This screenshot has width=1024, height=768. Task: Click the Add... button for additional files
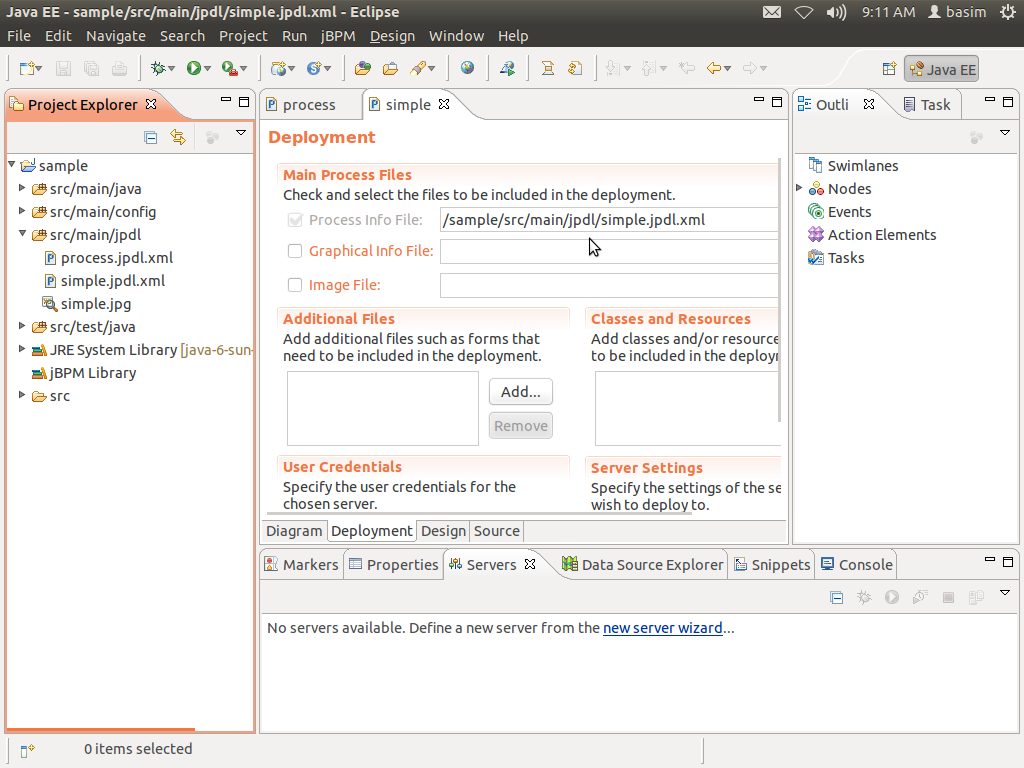[520, 392]
